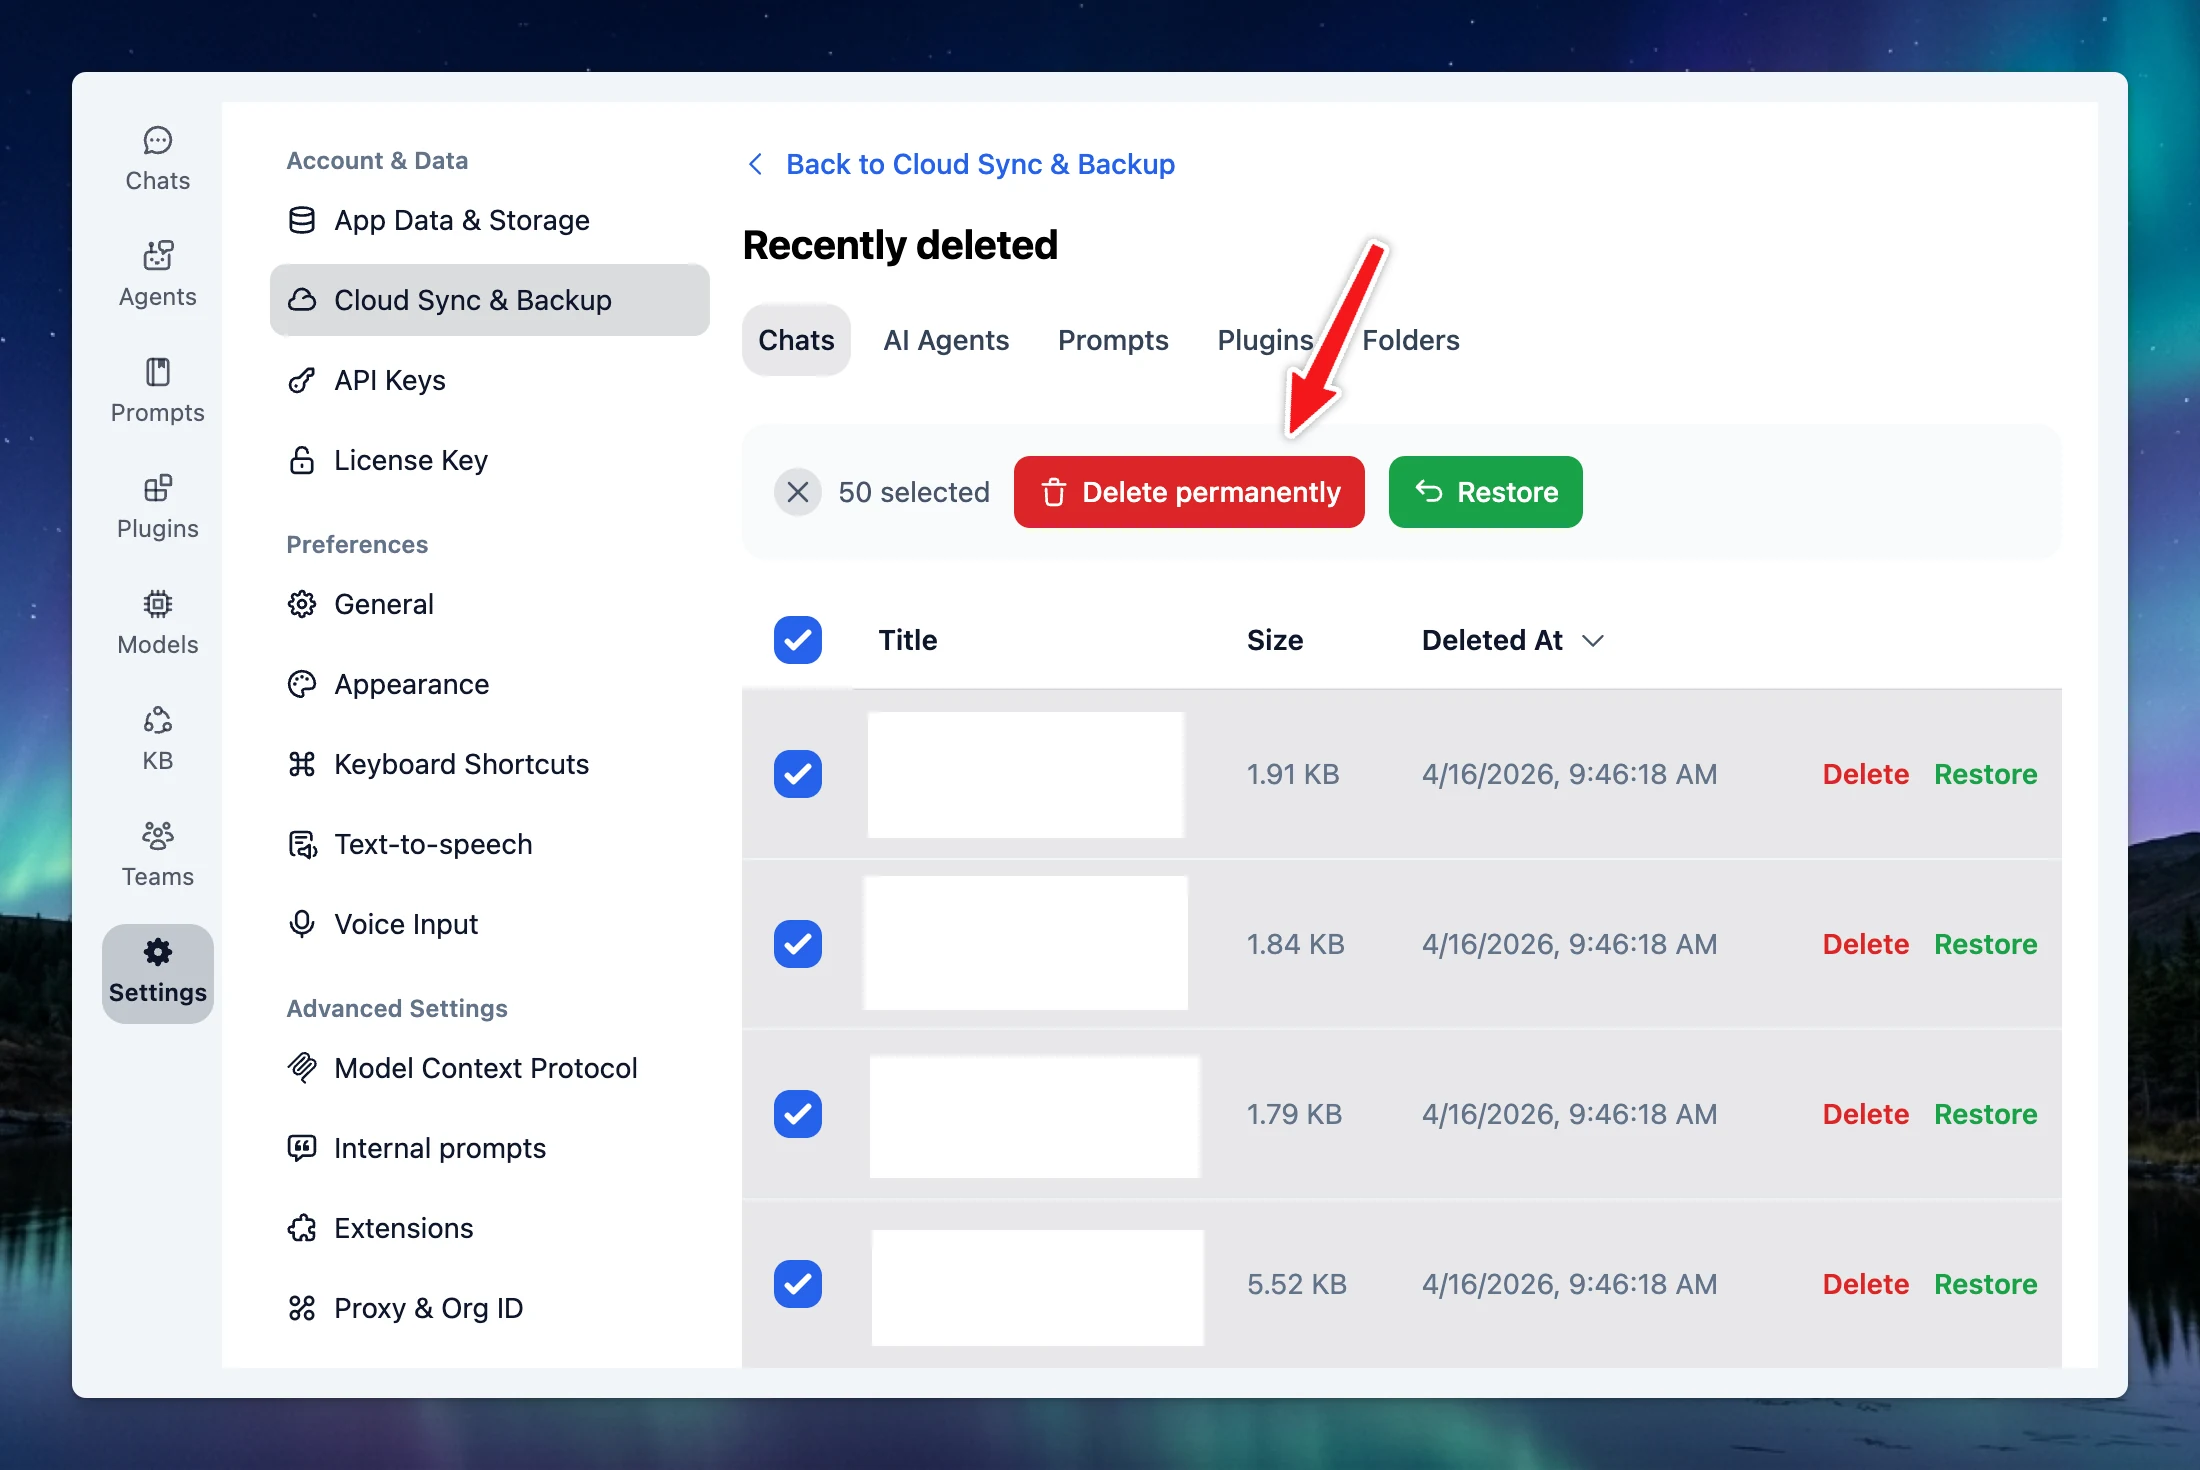Open Keyboard Shortcuts preferences
The width and height of the screenshot is (2200, 1470).
(x=489, y=764)
